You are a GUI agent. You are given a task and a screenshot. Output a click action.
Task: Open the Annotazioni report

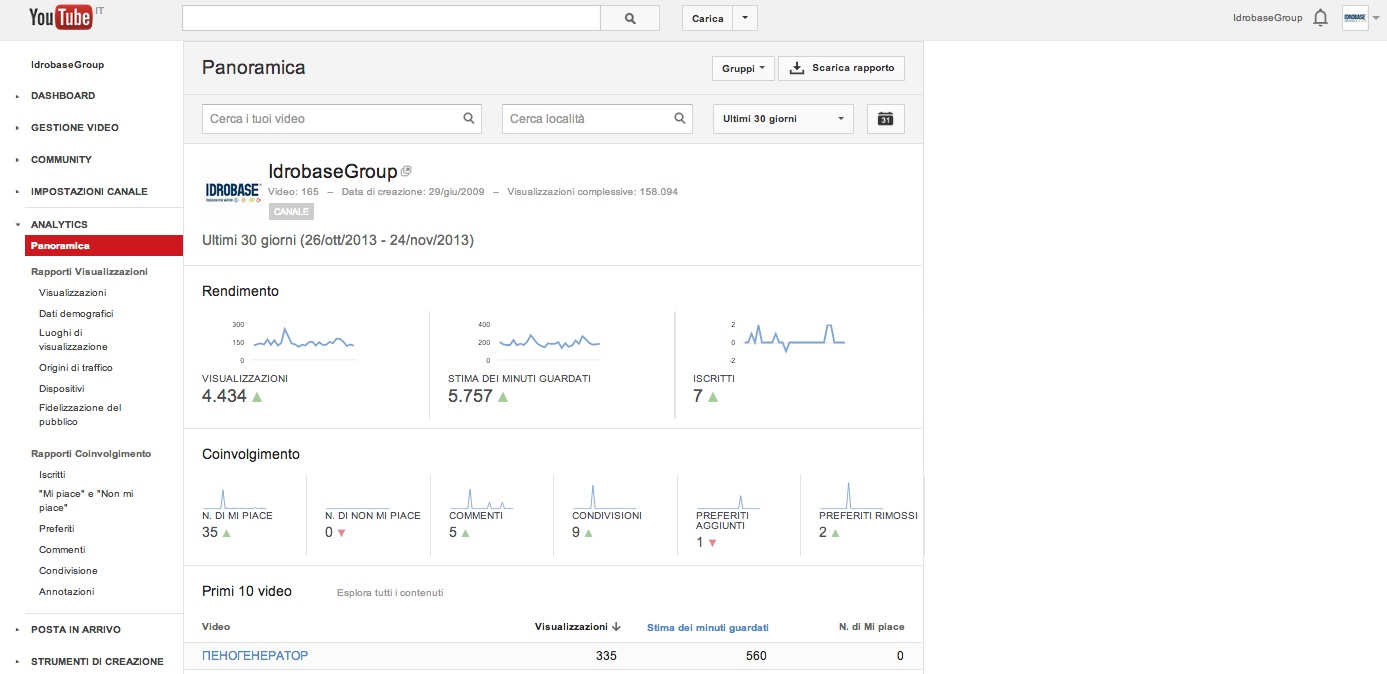click(66, 592)
